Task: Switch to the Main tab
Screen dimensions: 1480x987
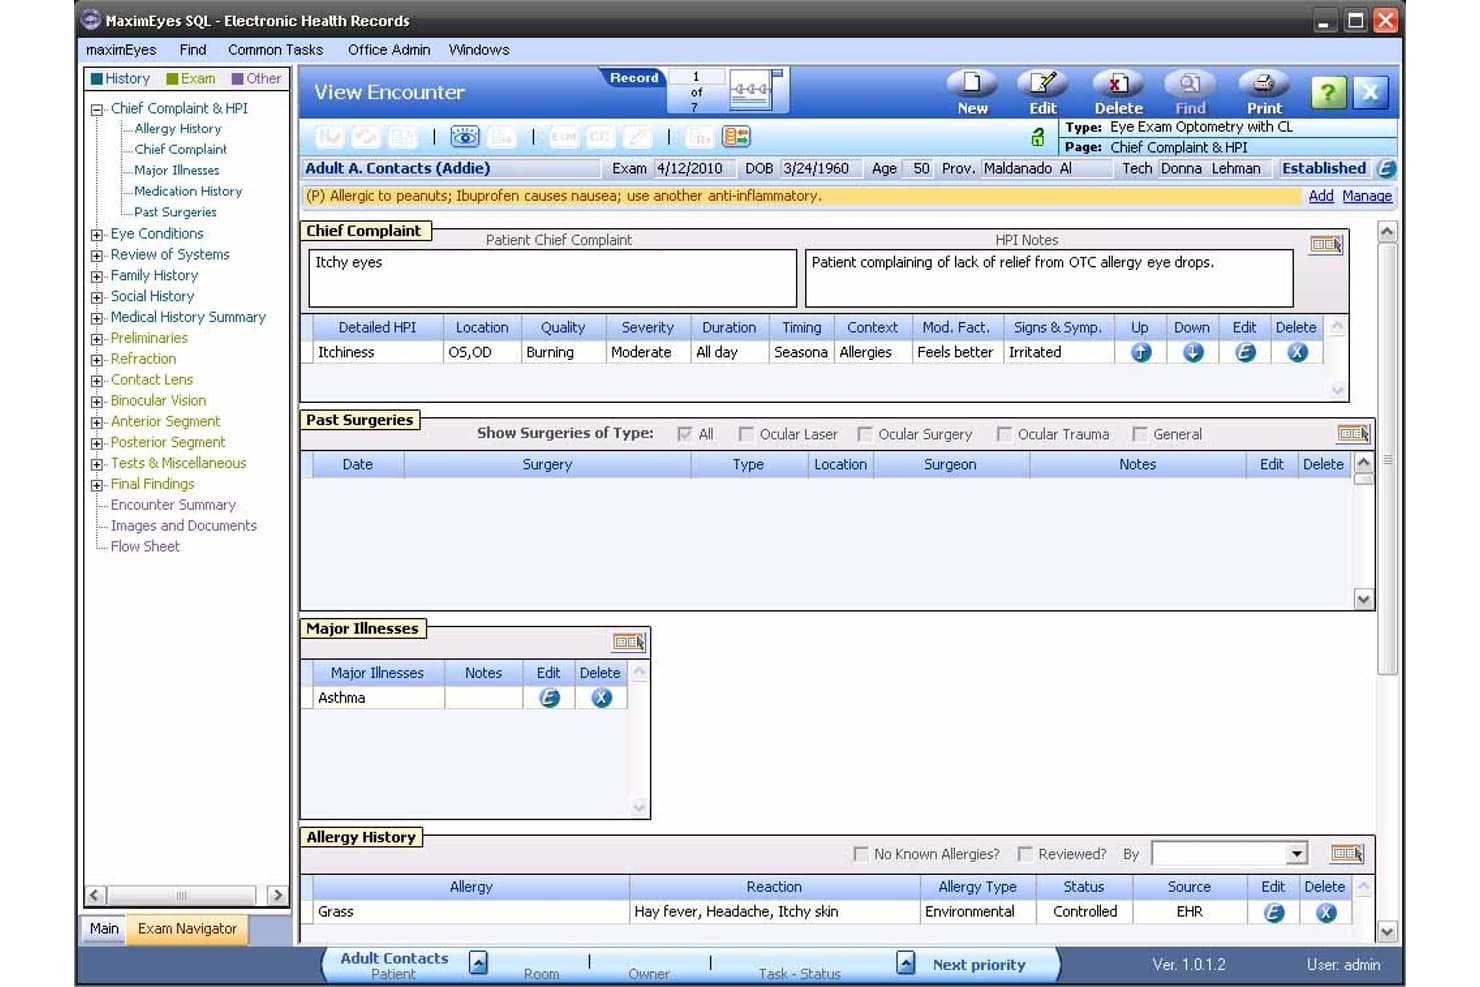Action: pos(104,929)
